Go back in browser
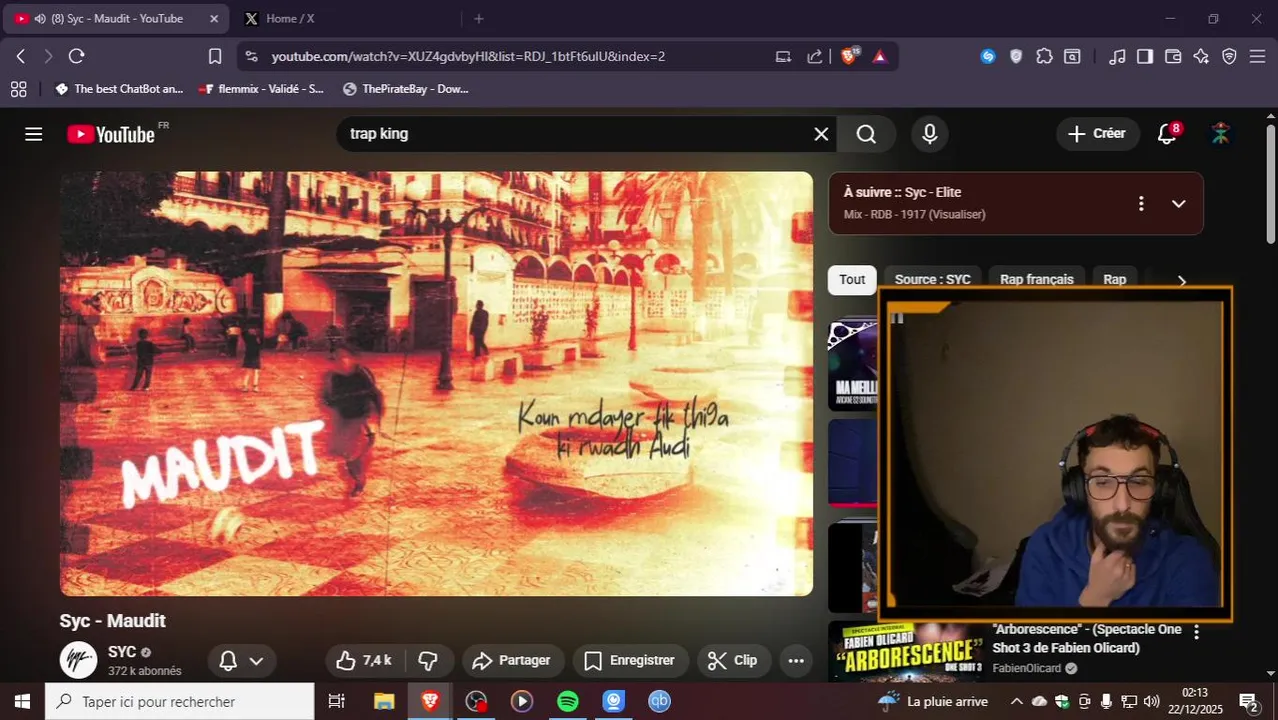 click(20, 56)
